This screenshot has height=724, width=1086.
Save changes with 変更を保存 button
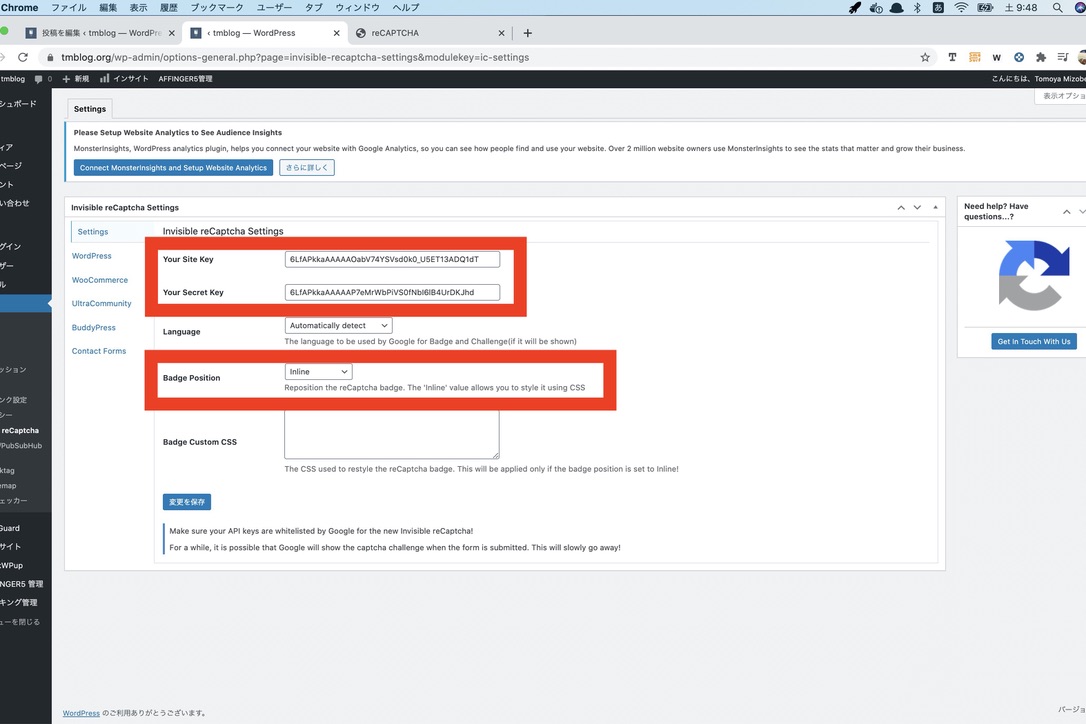(187, 502)
